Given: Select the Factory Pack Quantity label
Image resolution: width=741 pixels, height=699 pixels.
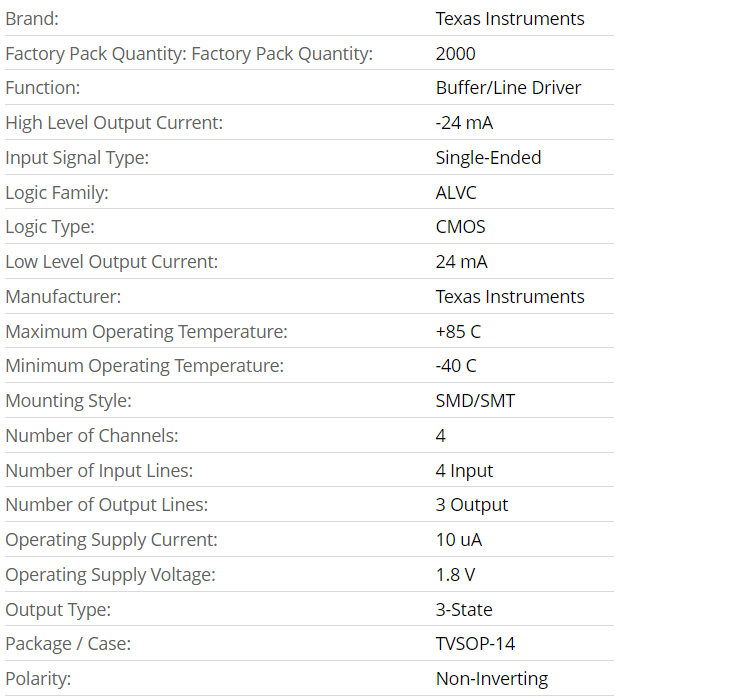Looking at the screenshot, I should 189,54.
